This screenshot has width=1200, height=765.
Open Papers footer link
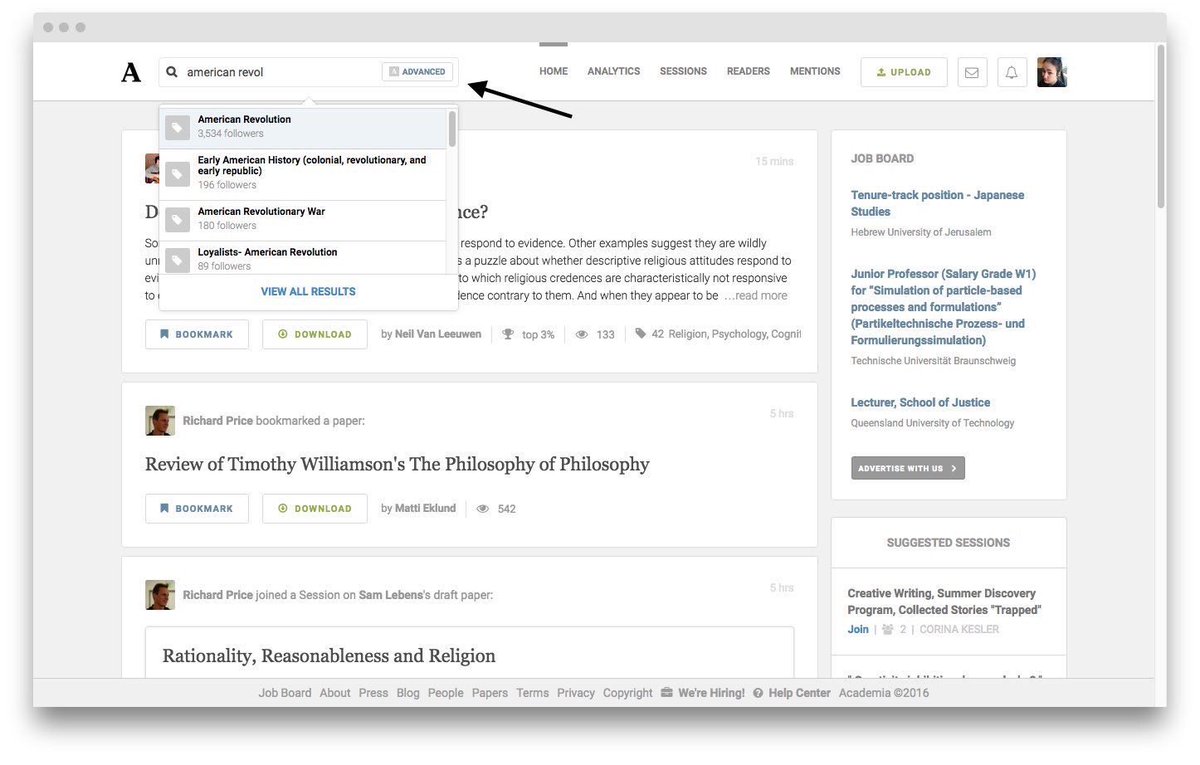click(490, 693)
